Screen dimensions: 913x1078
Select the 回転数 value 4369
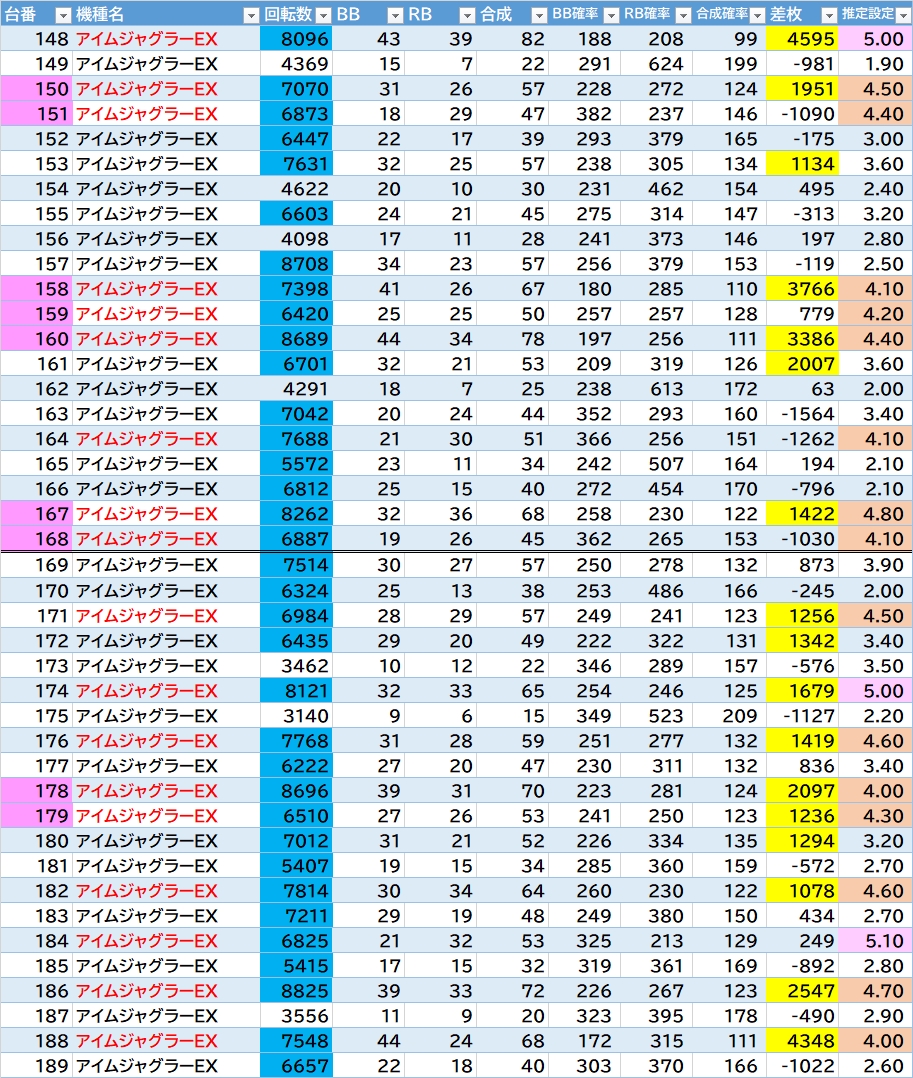tap(296, 64)
